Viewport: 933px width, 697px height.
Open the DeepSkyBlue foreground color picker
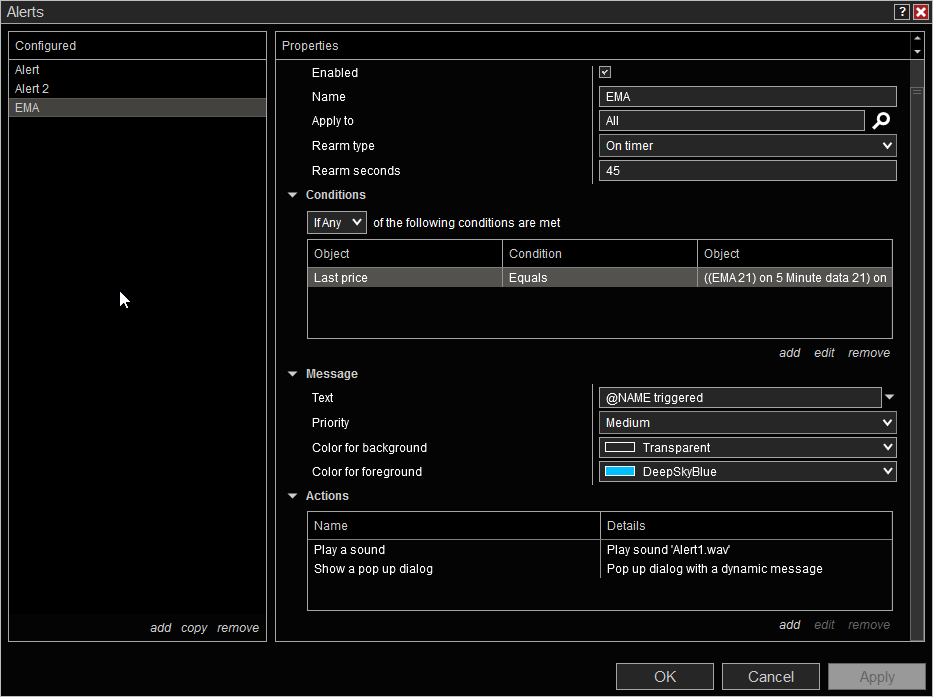(x=747, y=472)
